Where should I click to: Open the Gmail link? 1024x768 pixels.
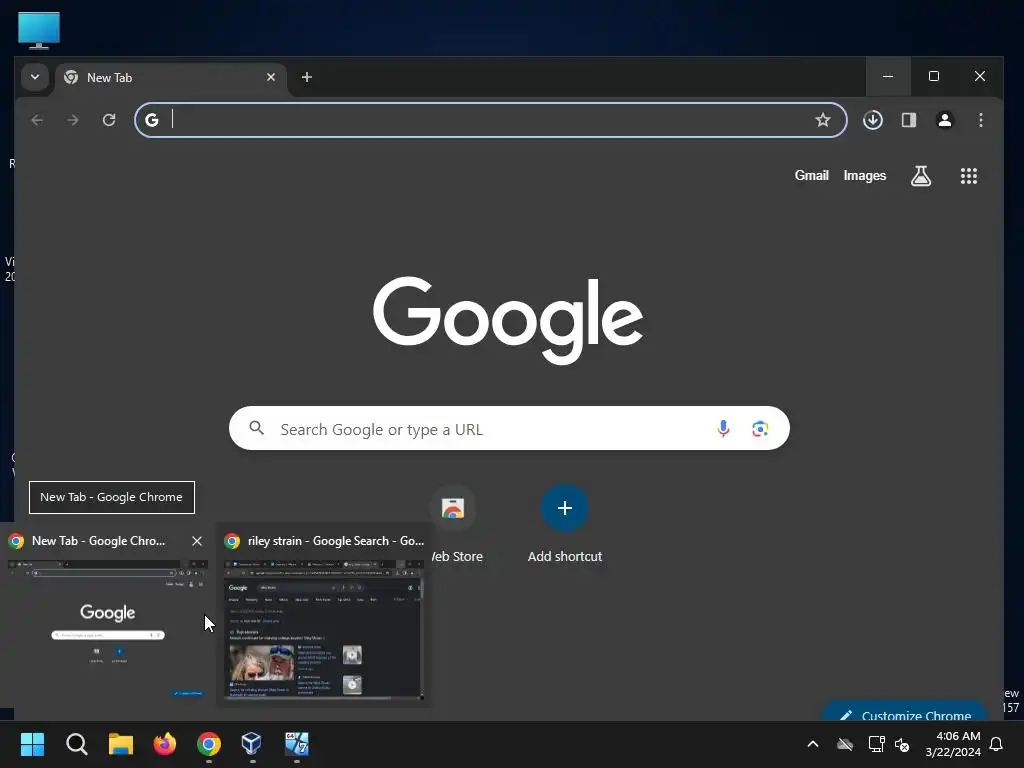tap(812, 176)
